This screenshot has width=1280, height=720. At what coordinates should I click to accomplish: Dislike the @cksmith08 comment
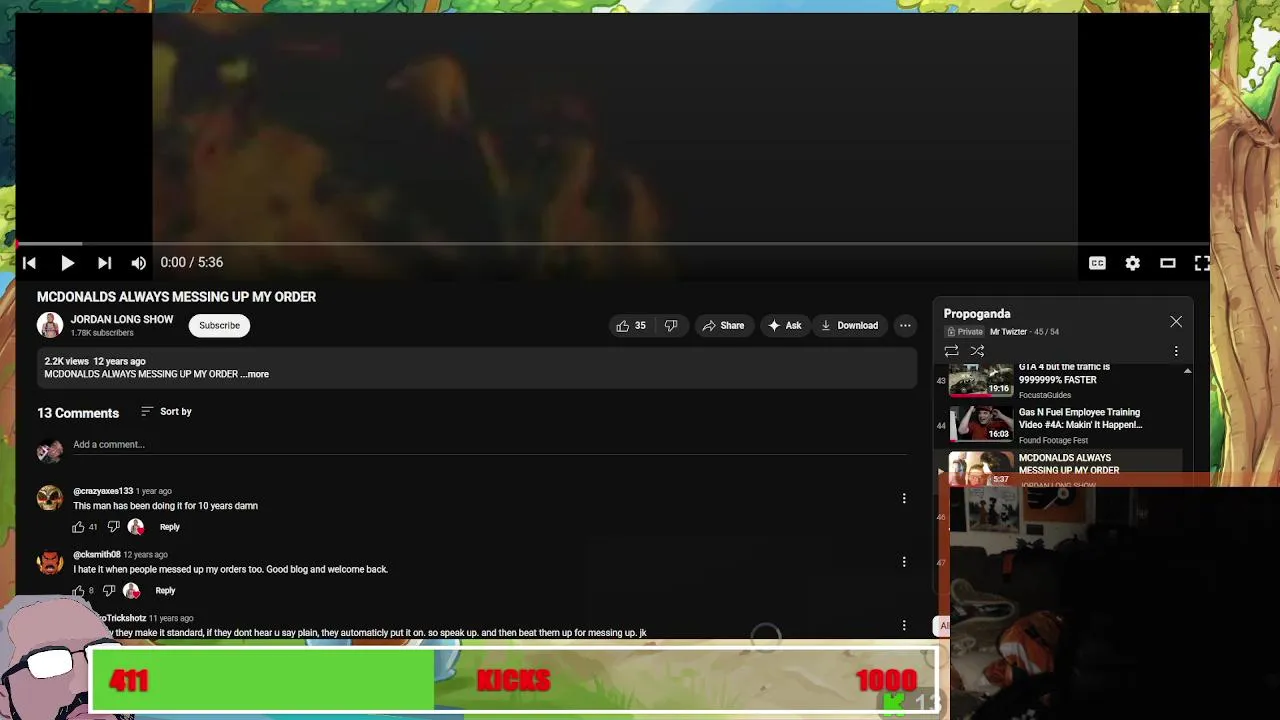coord(109,591)
